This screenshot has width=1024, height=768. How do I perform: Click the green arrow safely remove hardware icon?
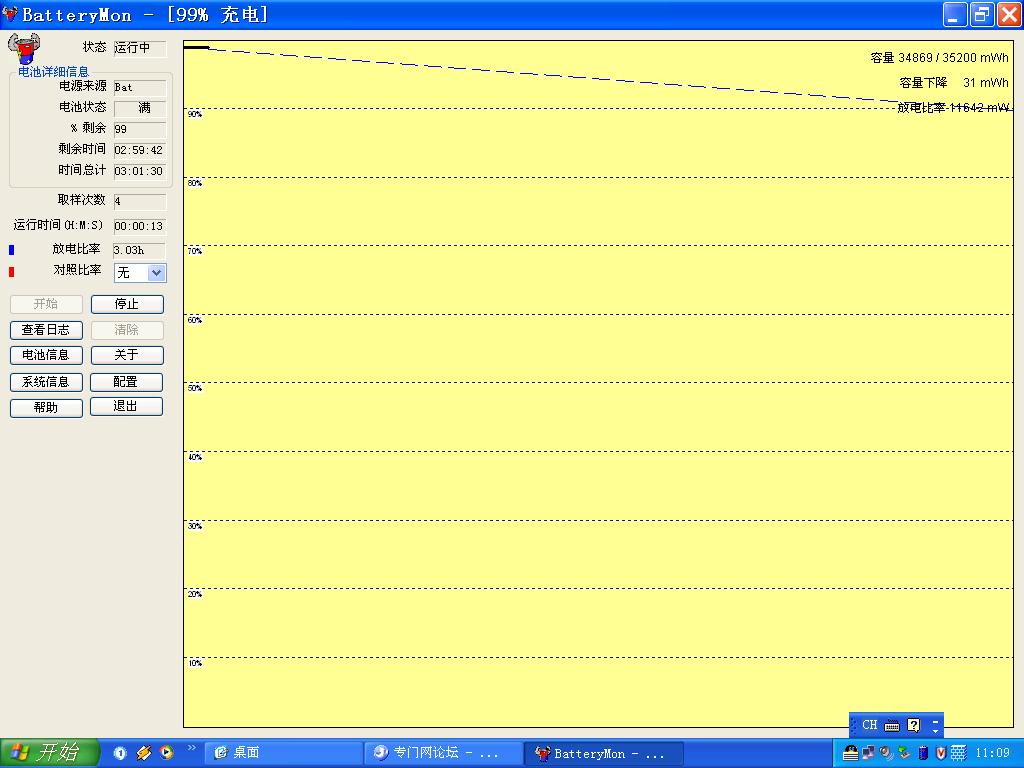(x=904, y=753)
